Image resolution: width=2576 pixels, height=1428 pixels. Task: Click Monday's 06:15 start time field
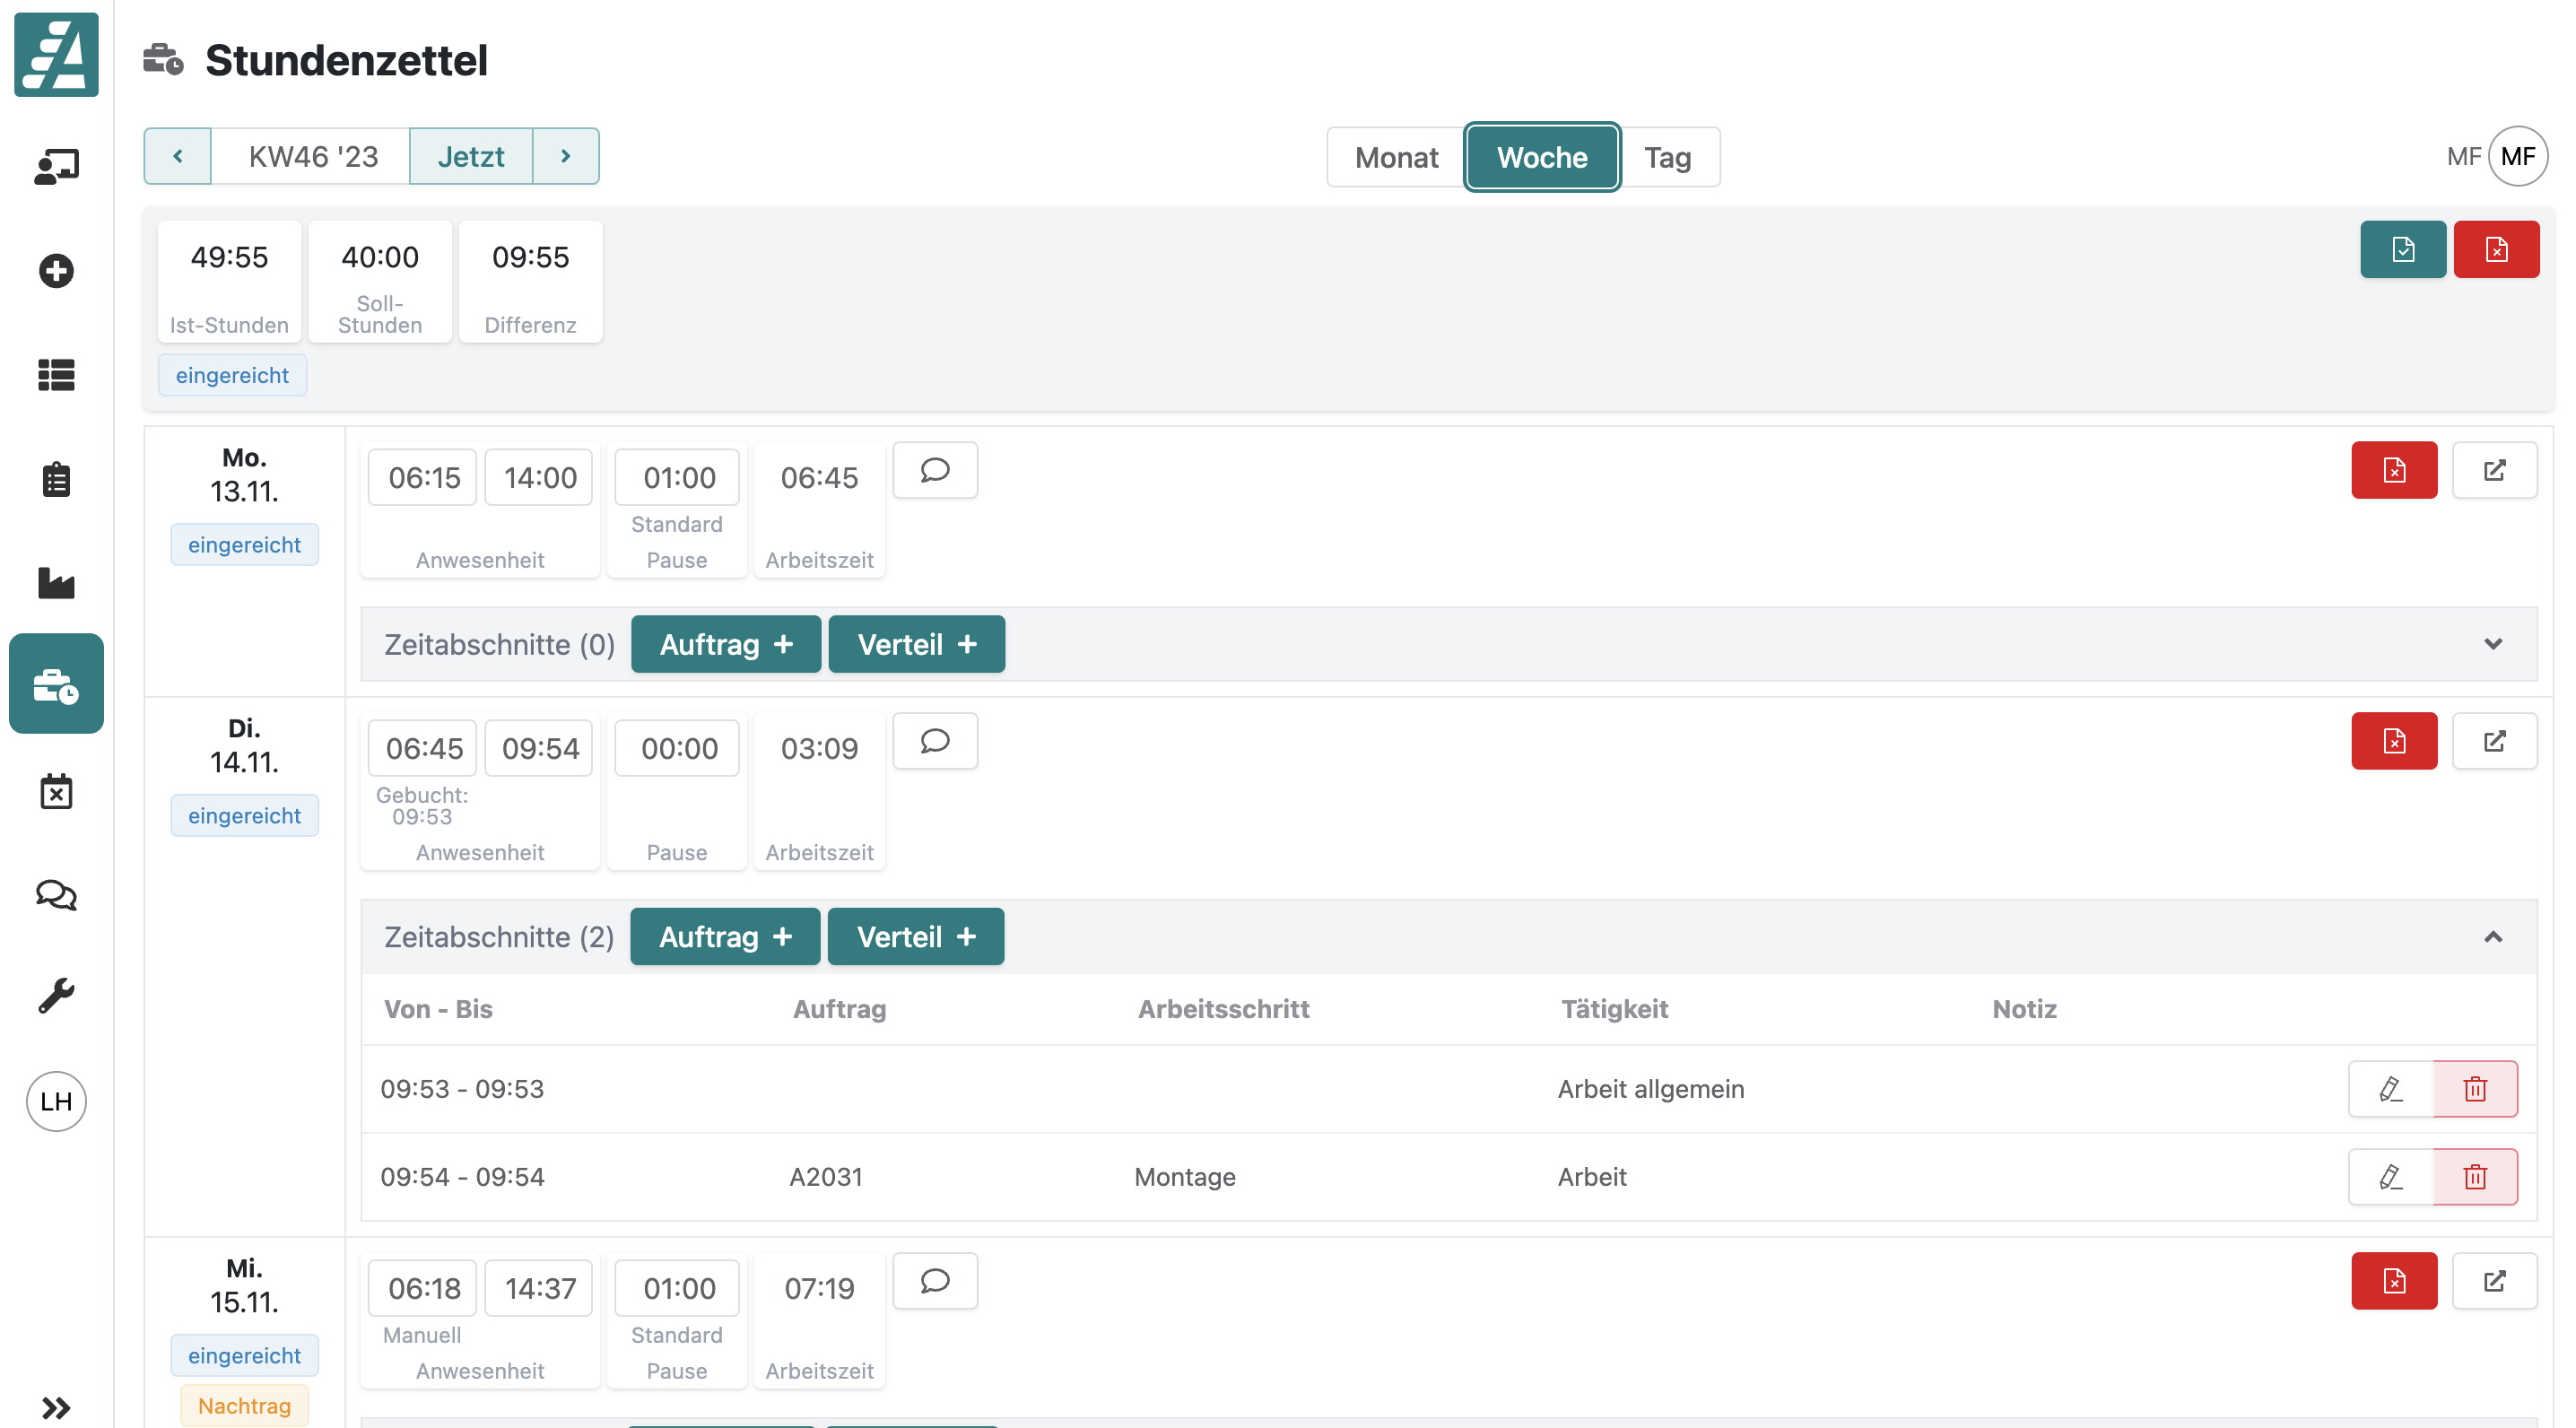click(x=423, y=478)
